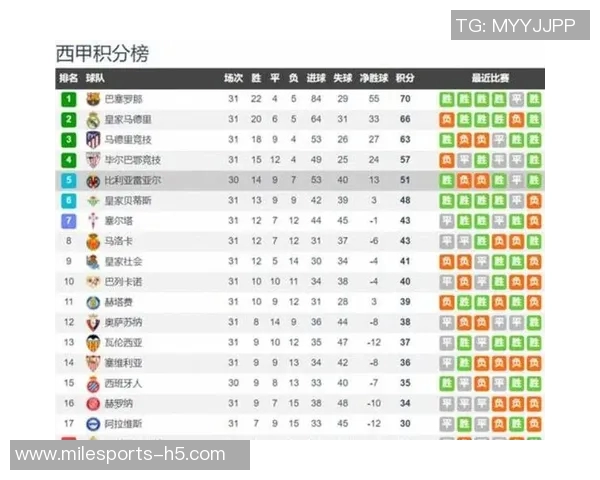Click the 场次 column header
The image size is (600, 480).
coord(233,78)
